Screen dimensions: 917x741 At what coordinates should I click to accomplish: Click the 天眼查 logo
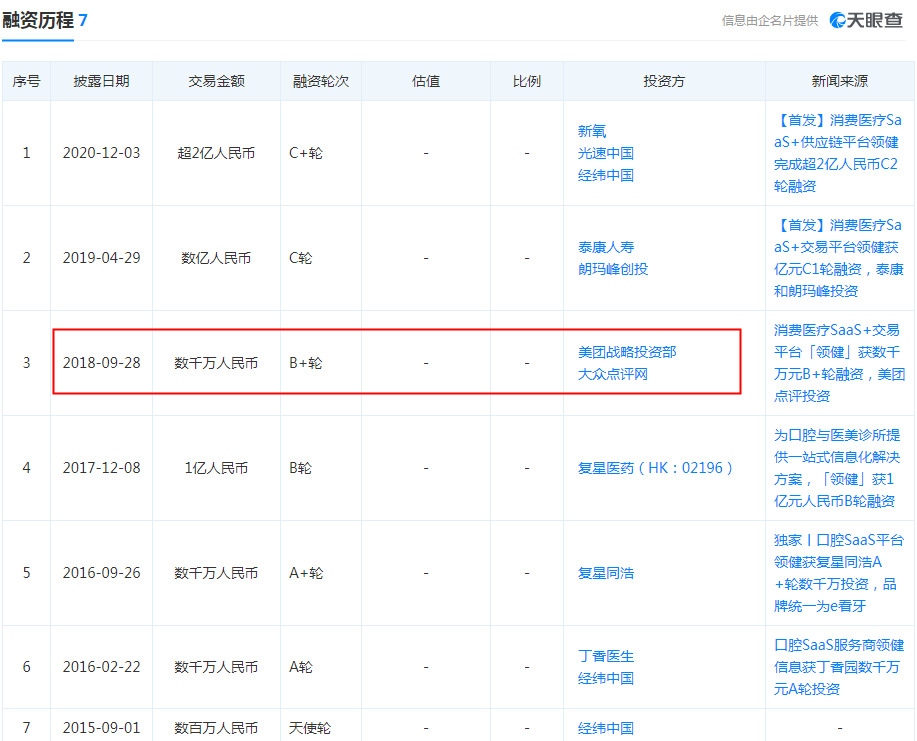tap(866, 20)
